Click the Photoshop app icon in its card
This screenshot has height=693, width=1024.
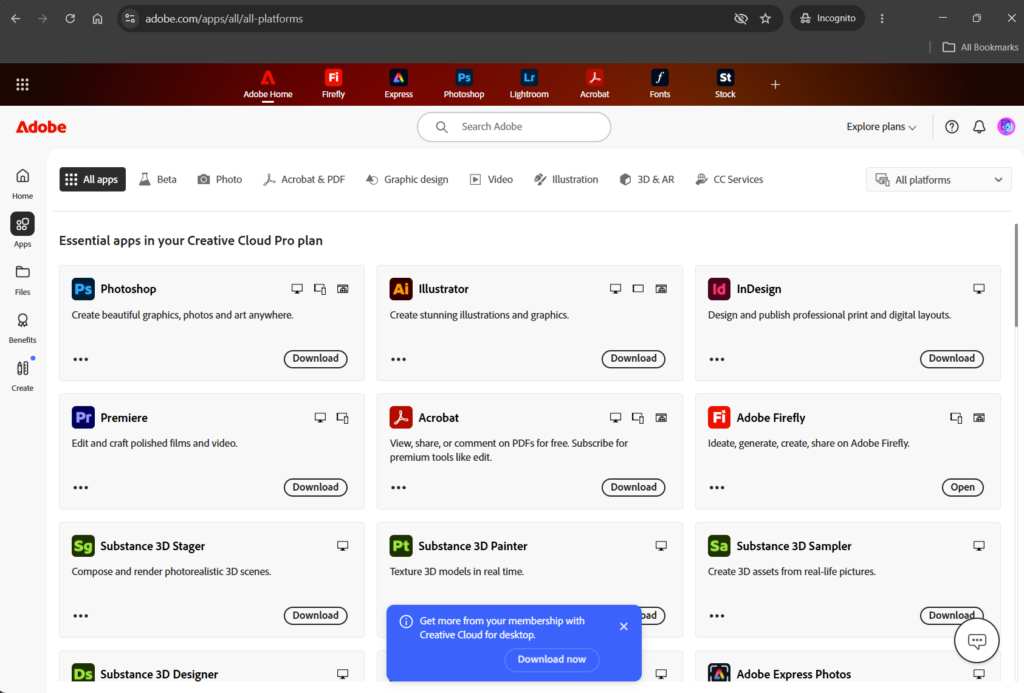[x=83, y=289]
